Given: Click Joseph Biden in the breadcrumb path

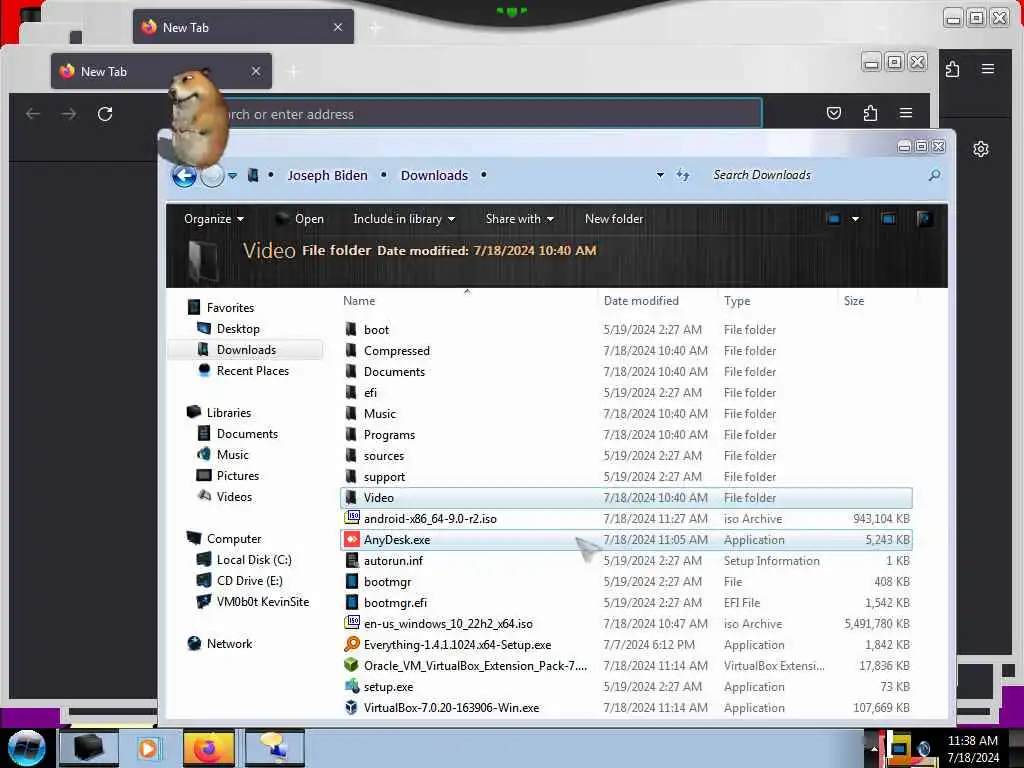Looking at the screenshot, I should tap(327, 176).
